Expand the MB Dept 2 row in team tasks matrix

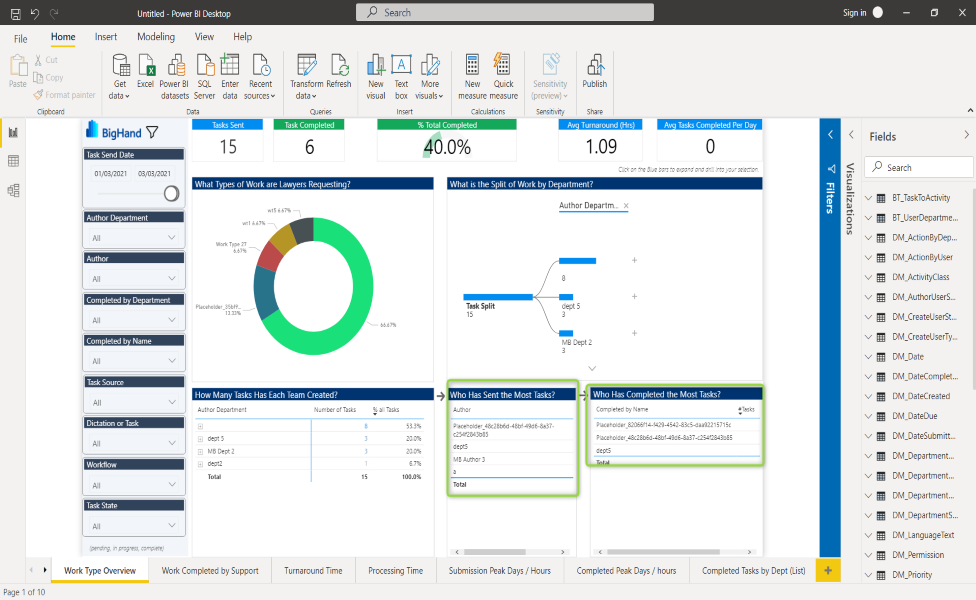(x=200, y=451)
